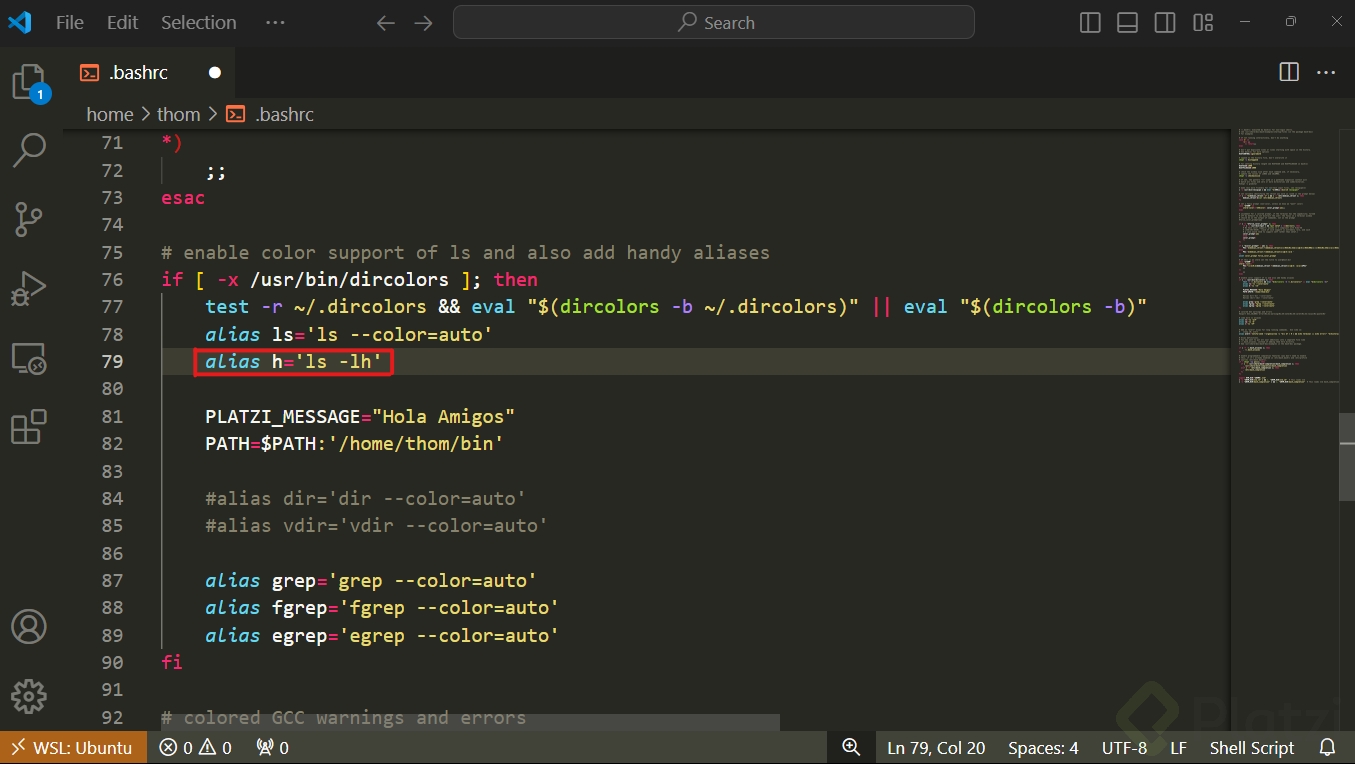Open the Extensions view
Screen dimensions: 1355x764
pyautogui.click(x=29, y=426)
